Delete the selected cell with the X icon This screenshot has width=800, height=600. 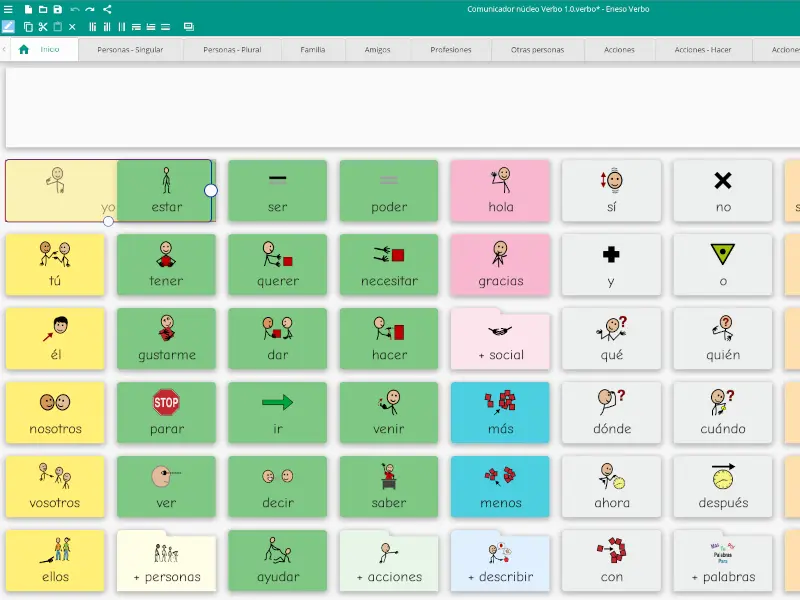click(72, 27)
